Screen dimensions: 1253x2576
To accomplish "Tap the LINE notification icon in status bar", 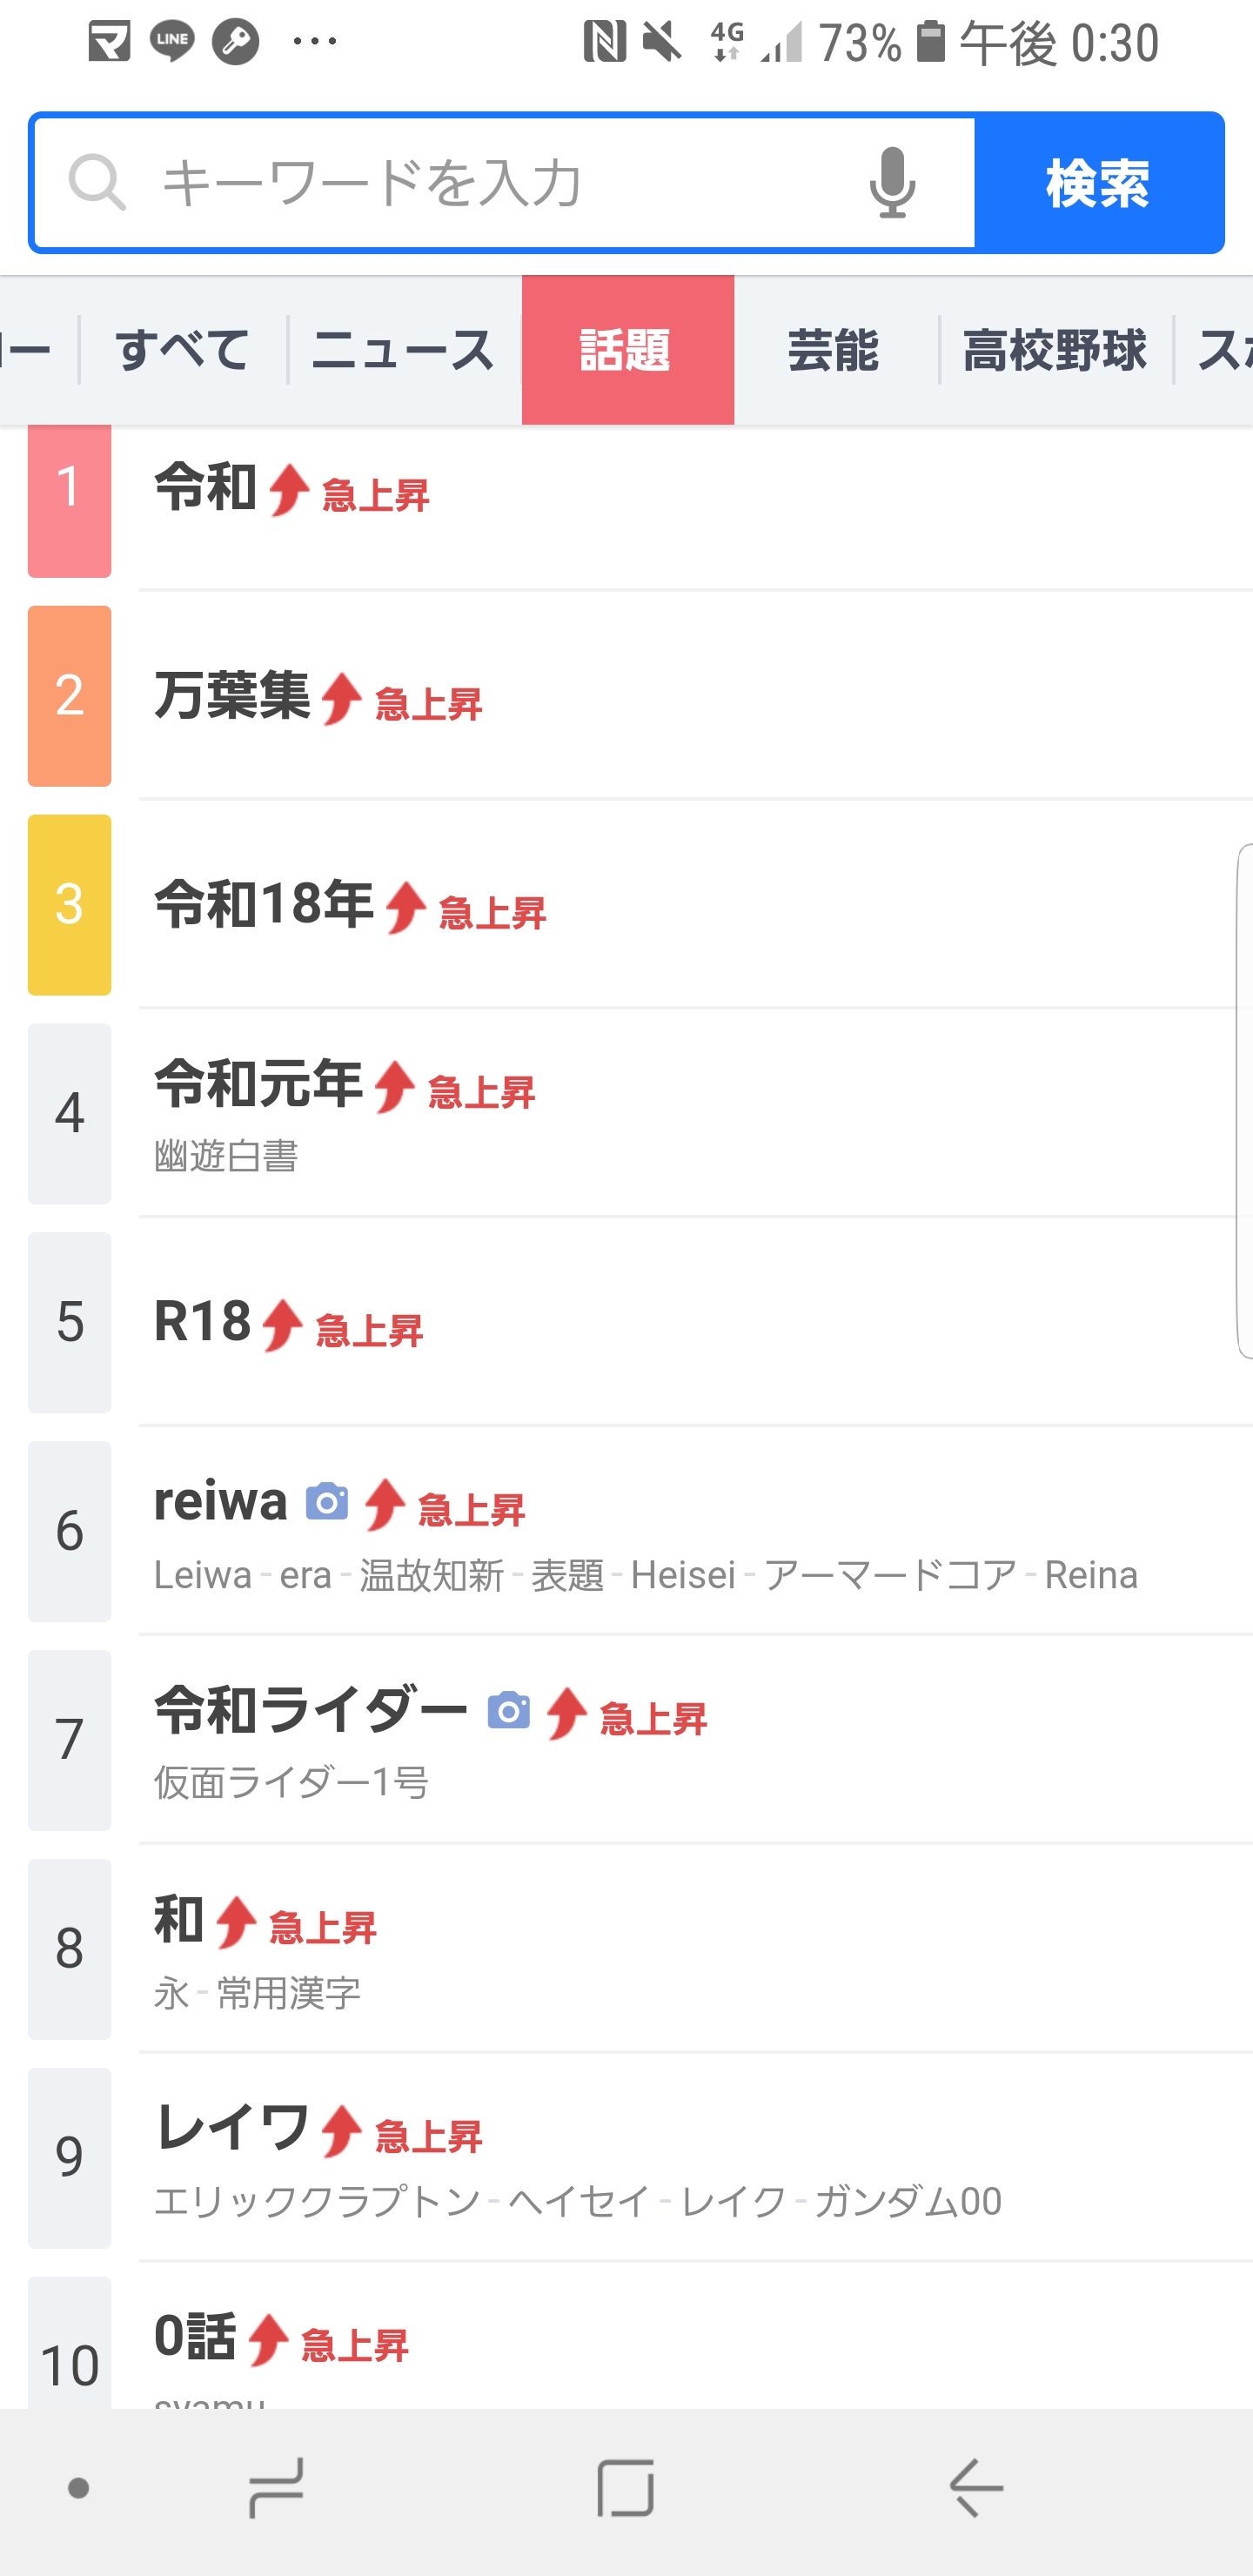I will 172,41.
